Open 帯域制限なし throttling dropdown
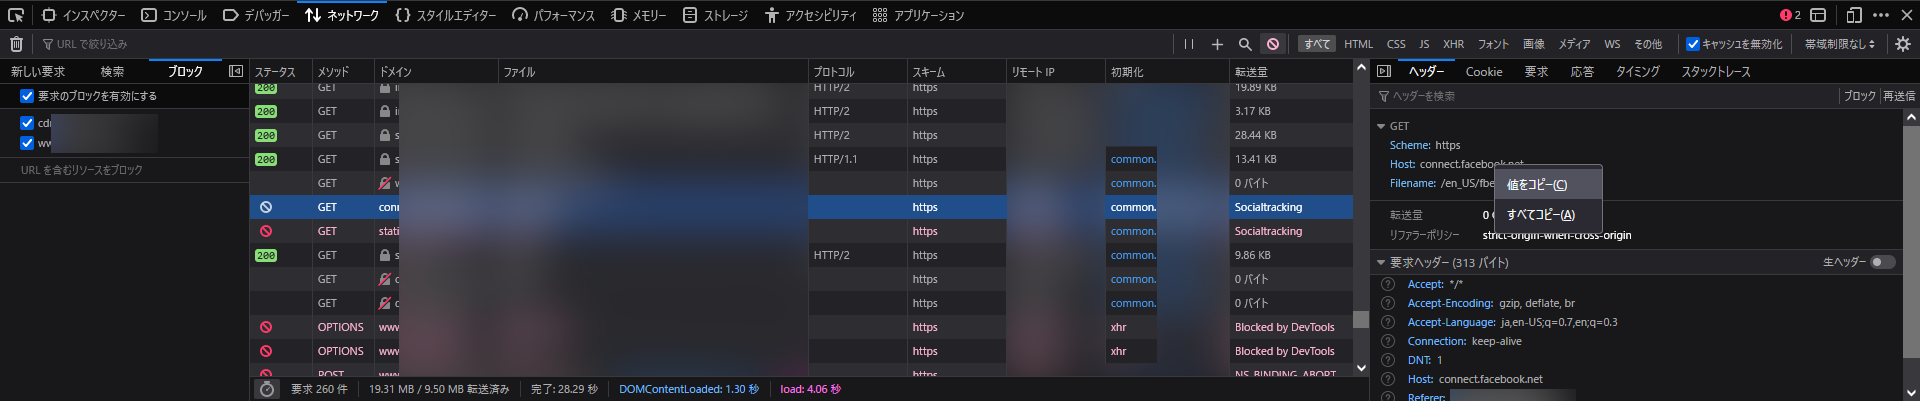Viewport: 1920px width, 401px height. point(1839,44)
